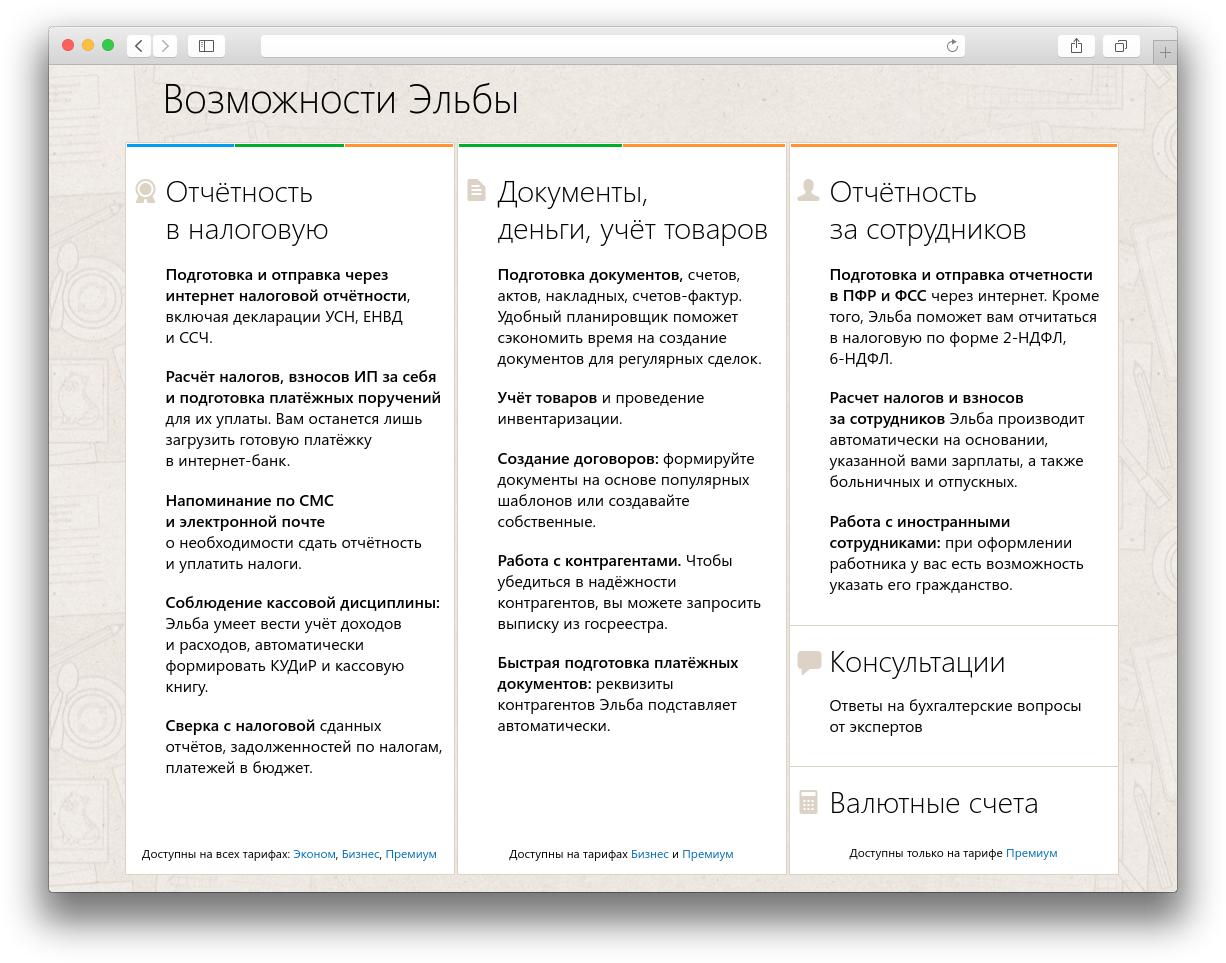Go forward using the browser forward arrow
Image resolution: width=1226 pixels, height=963 pixels.
pyautogui.click(x=165, y=46)
